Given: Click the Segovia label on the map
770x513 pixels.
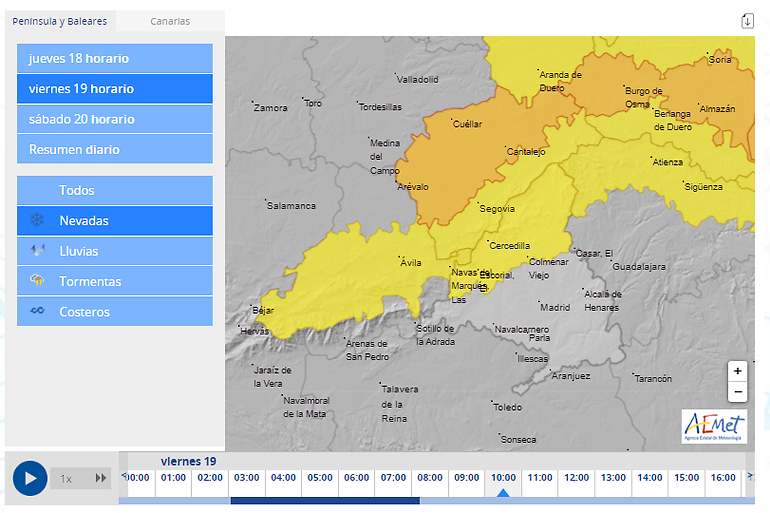Looking at the screenshot, I should tap(497, 209).
